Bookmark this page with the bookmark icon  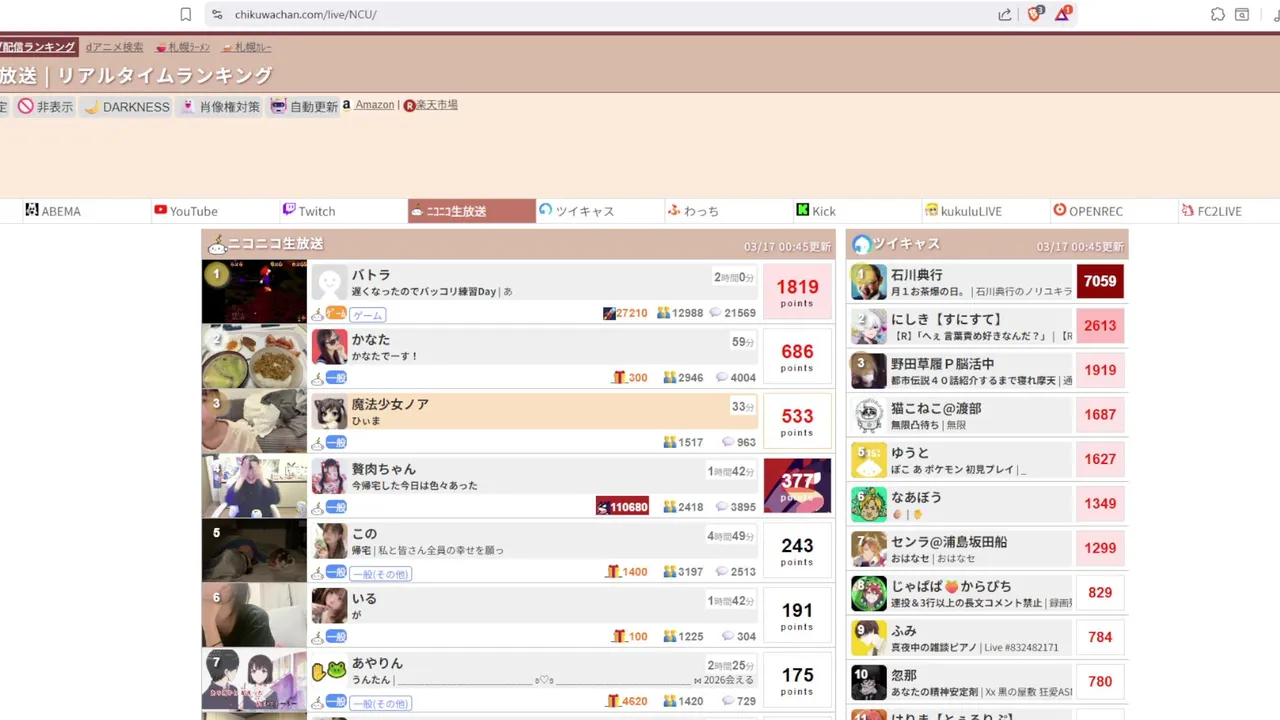[185, 14]
